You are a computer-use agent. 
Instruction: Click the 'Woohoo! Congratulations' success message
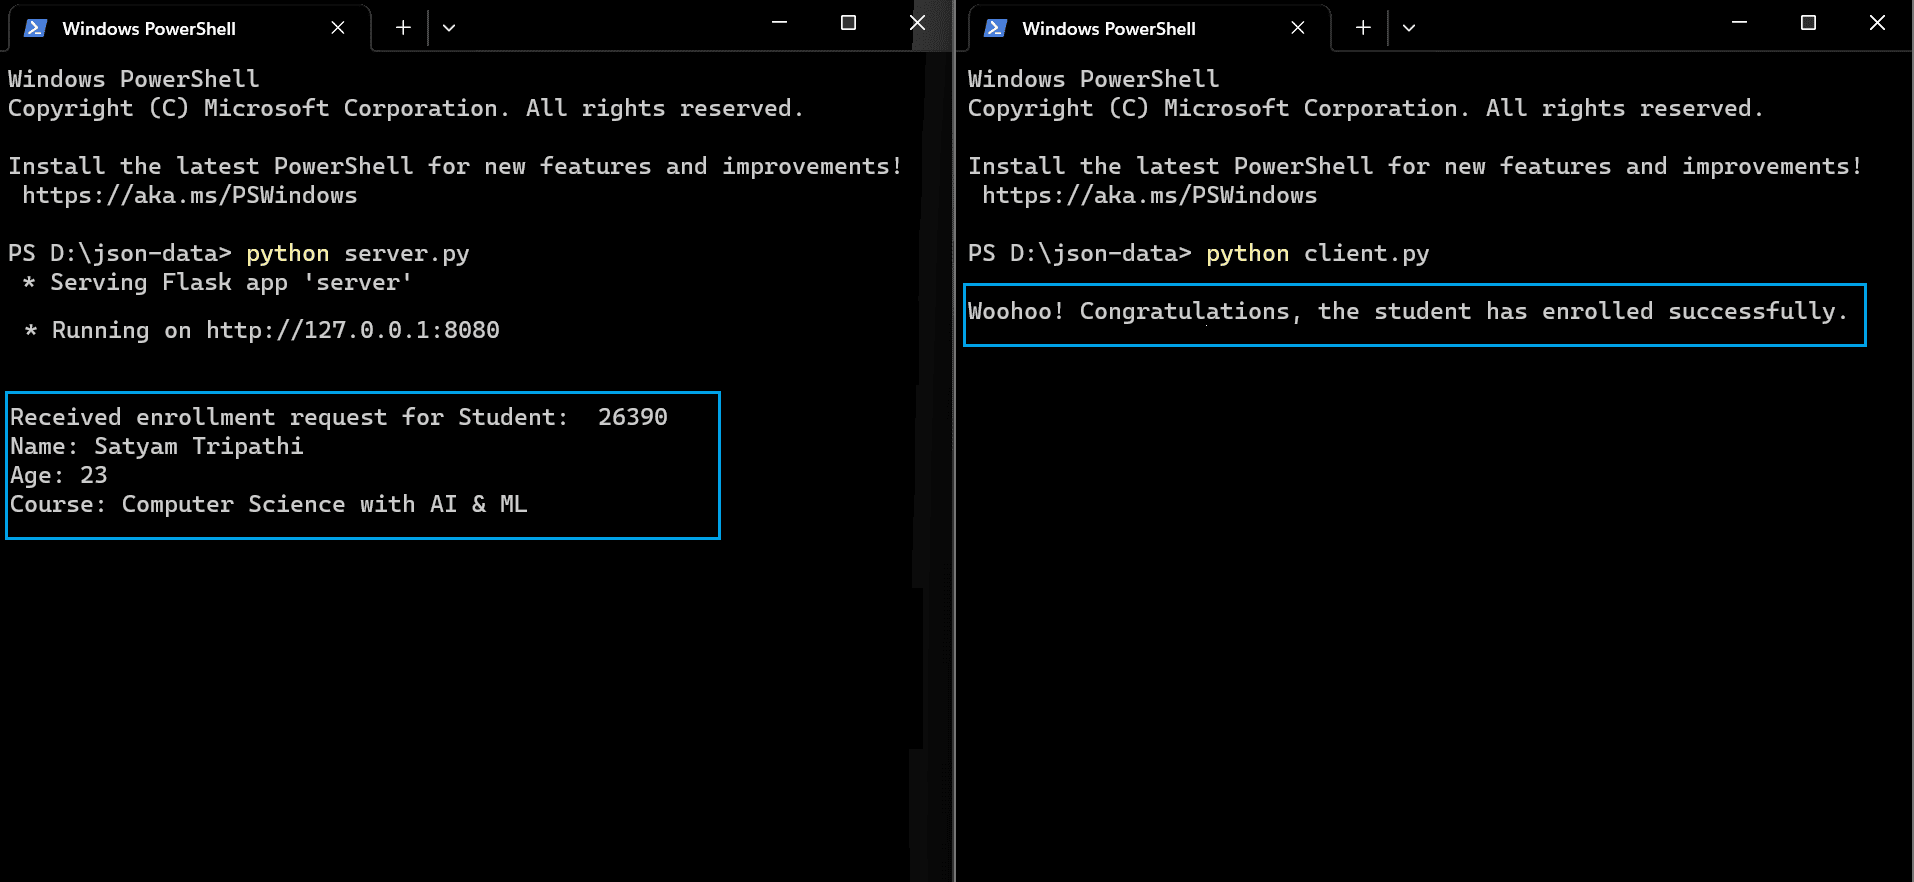[x=1407, y=312]
